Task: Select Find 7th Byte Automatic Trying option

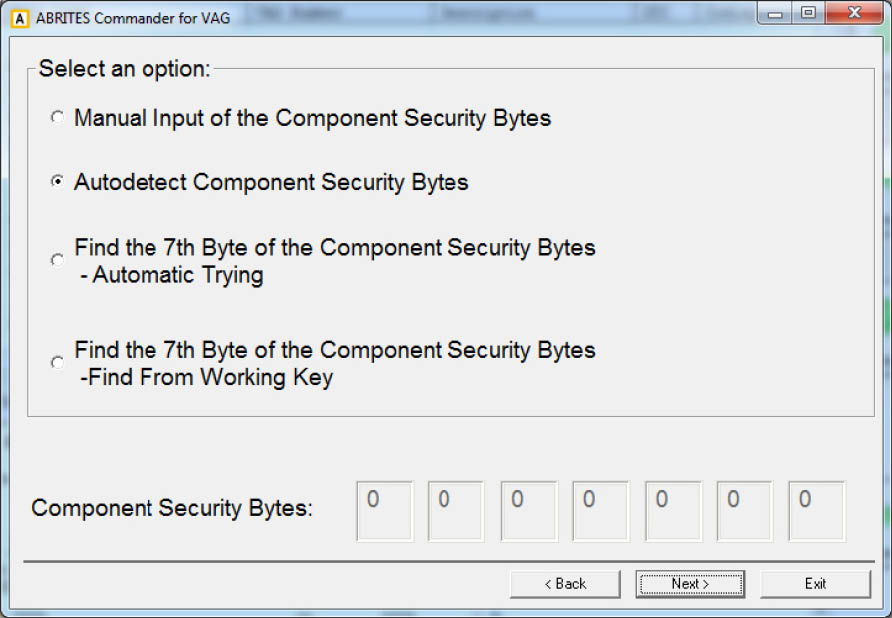Action: 57,260
